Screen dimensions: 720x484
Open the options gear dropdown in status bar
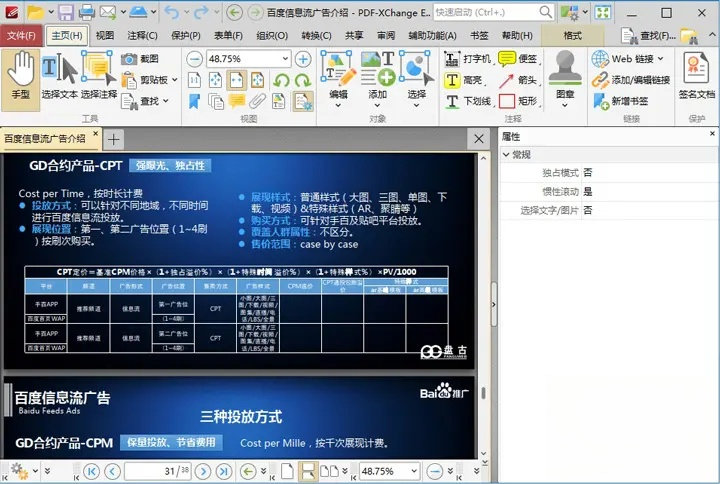point(35,471)
